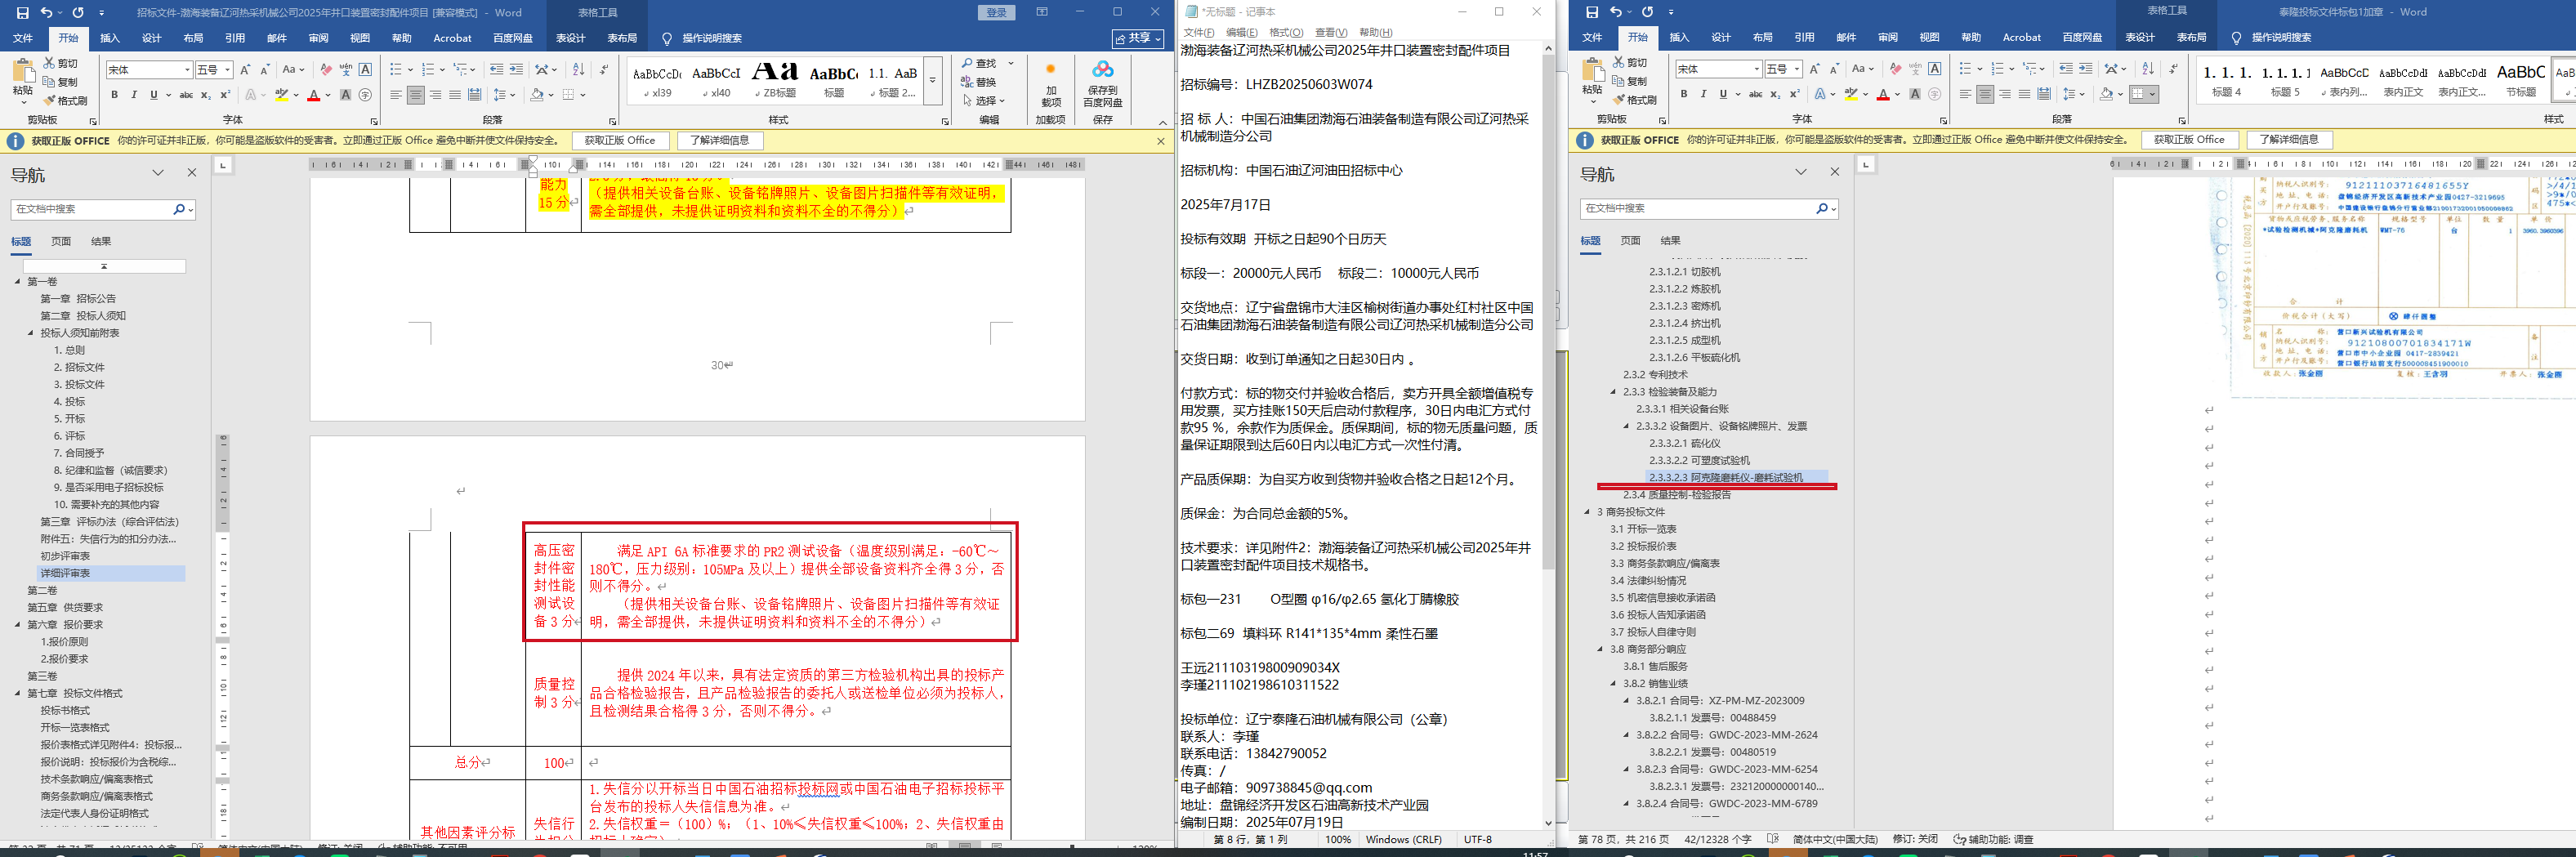Apply shading fill color in right Word ribbon
This screenshot has width=2576, height=857.
click(2106, 94)
